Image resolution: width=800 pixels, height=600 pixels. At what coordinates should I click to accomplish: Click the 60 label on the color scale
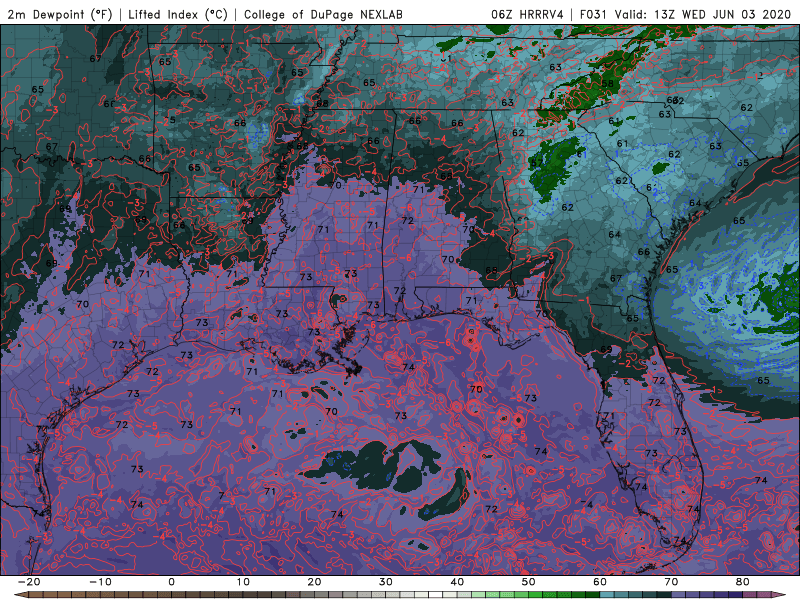tap(600, 582)
